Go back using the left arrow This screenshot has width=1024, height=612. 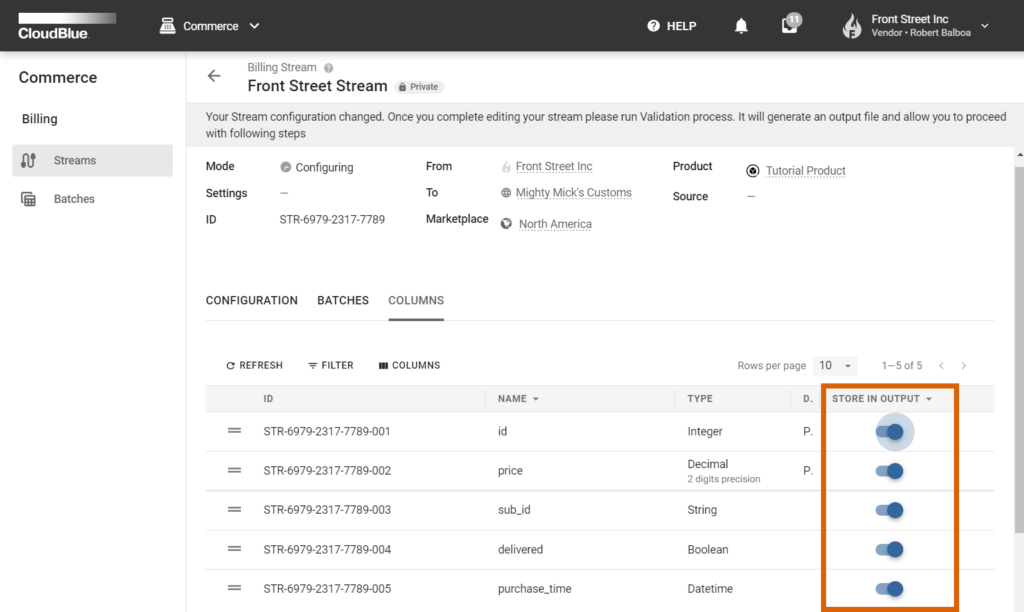[x=214, y=76]
